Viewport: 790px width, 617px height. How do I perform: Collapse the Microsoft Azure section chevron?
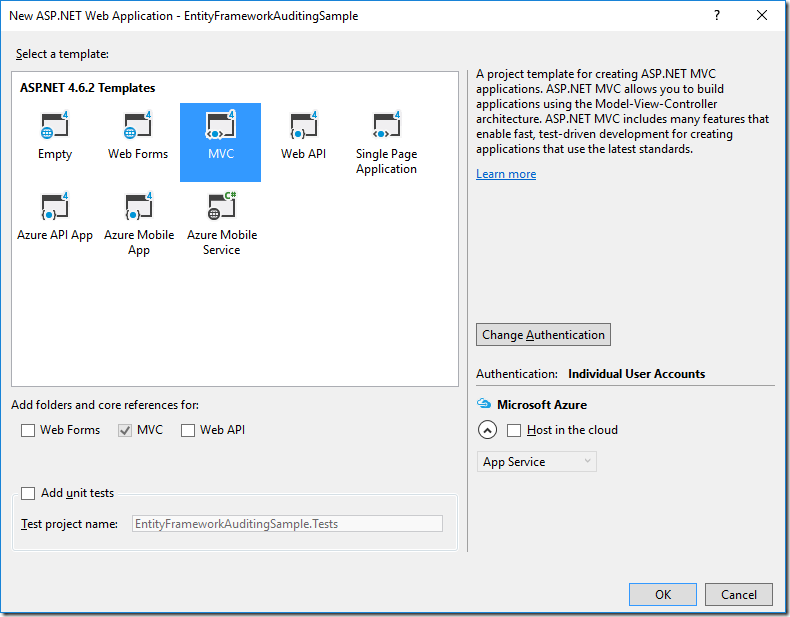coord(487,430)
